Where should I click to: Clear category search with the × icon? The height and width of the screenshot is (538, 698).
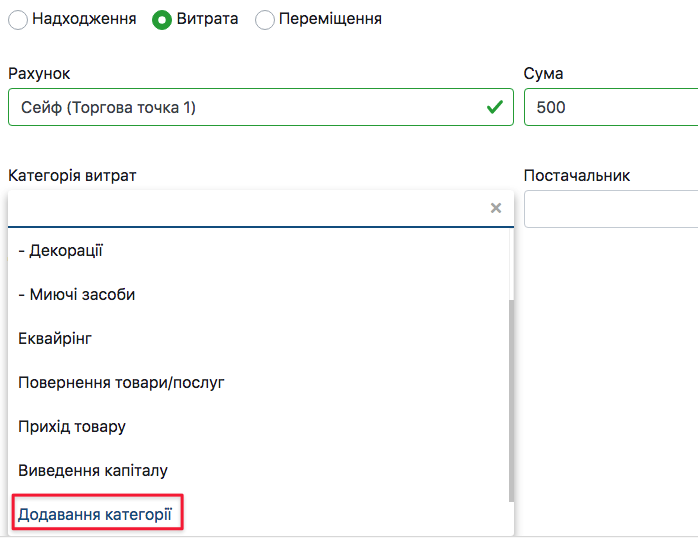click(495, 209)
